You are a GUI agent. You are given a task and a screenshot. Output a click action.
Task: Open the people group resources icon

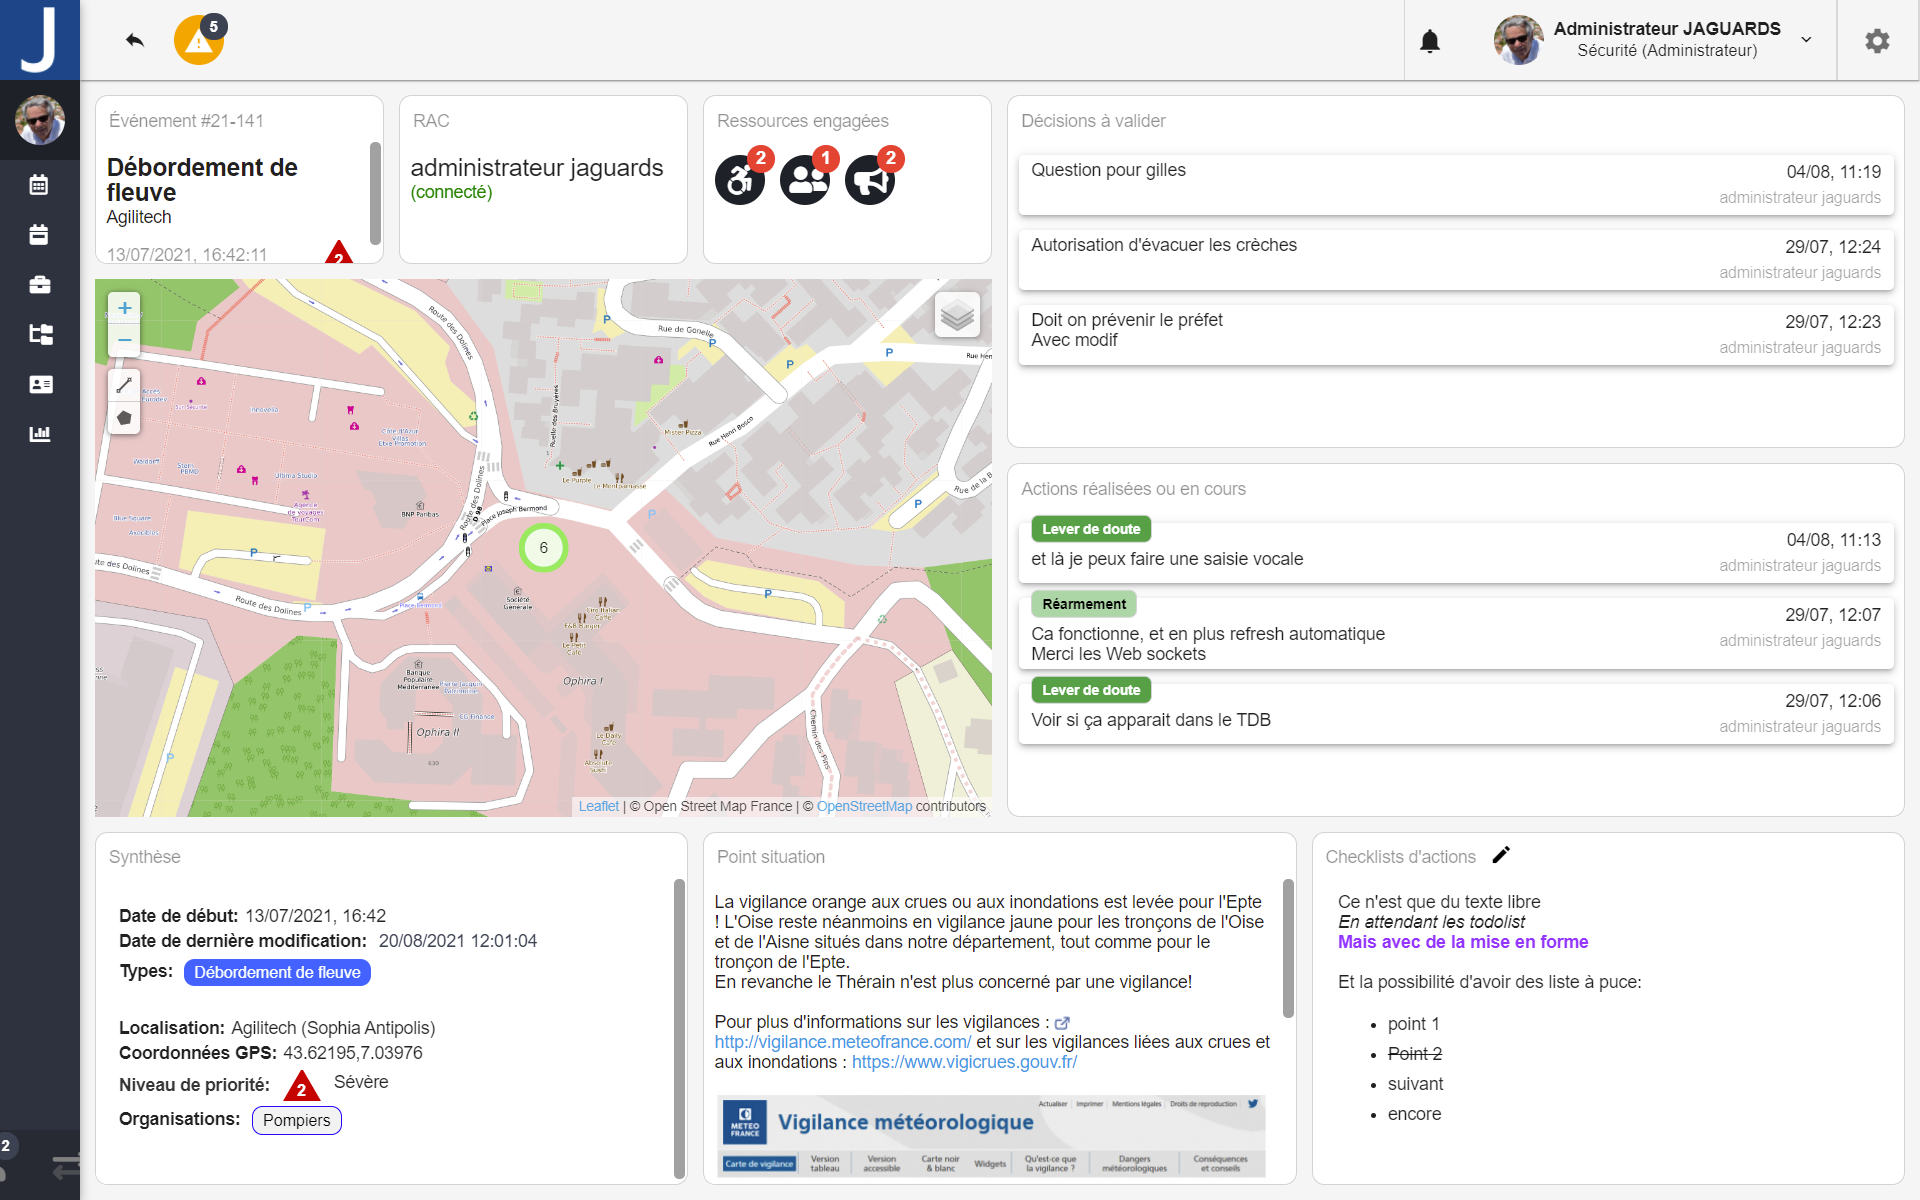click(x=805, y=180)
